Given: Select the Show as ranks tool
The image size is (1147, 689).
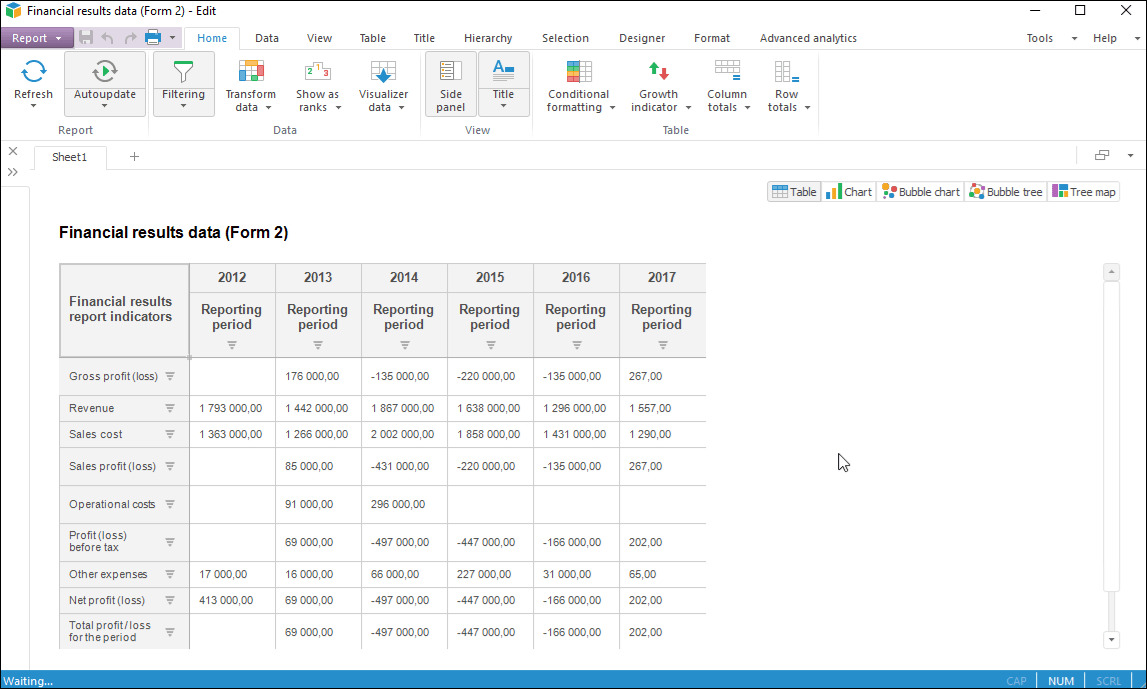Looking at the screenshot, I should click(317, 72).
